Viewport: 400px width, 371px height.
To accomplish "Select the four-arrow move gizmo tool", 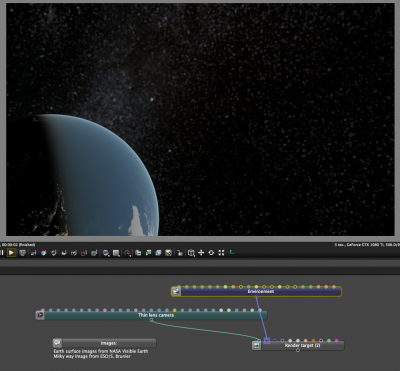I will pos(201,253).
